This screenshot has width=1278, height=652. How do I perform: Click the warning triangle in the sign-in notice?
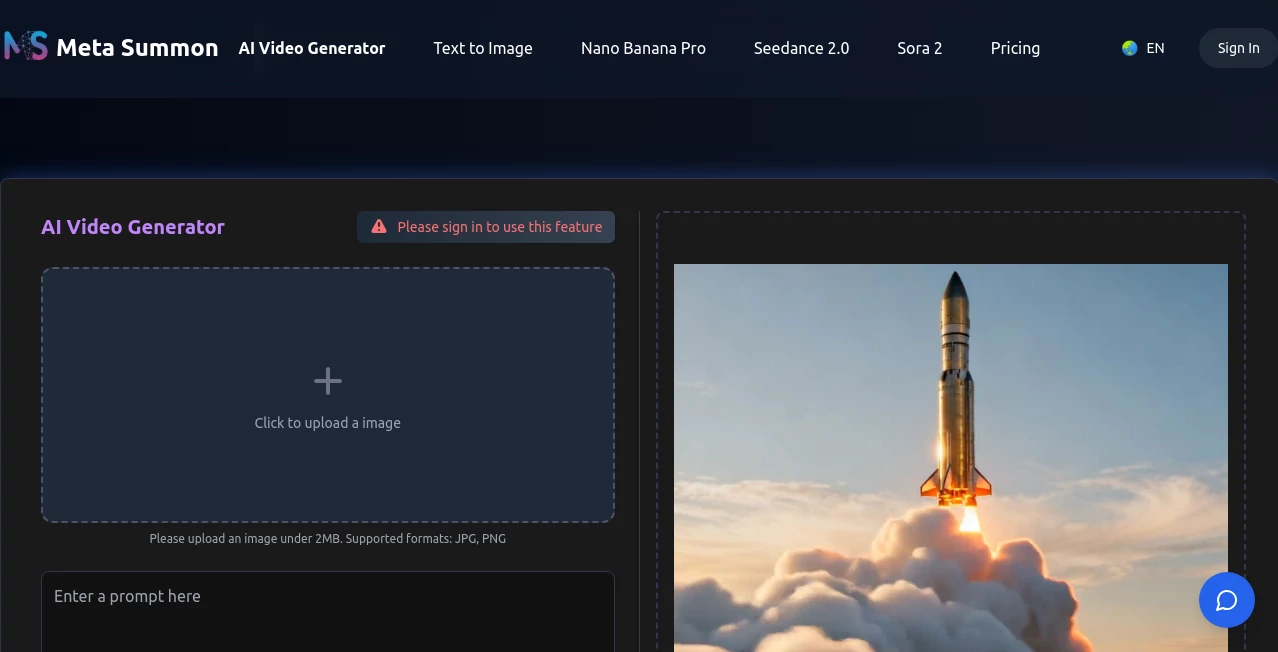378,226
